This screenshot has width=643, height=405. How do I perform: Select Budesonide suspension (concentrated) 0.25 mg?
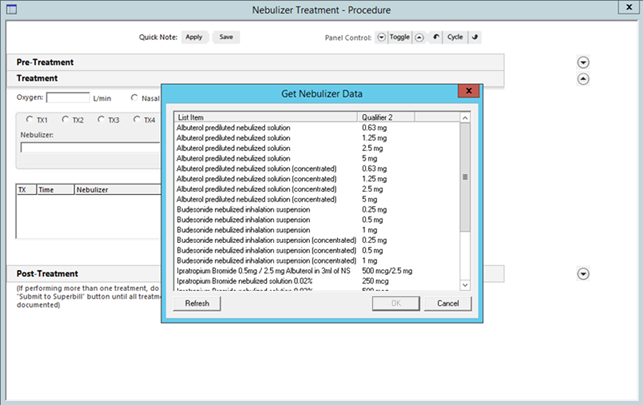317,240
